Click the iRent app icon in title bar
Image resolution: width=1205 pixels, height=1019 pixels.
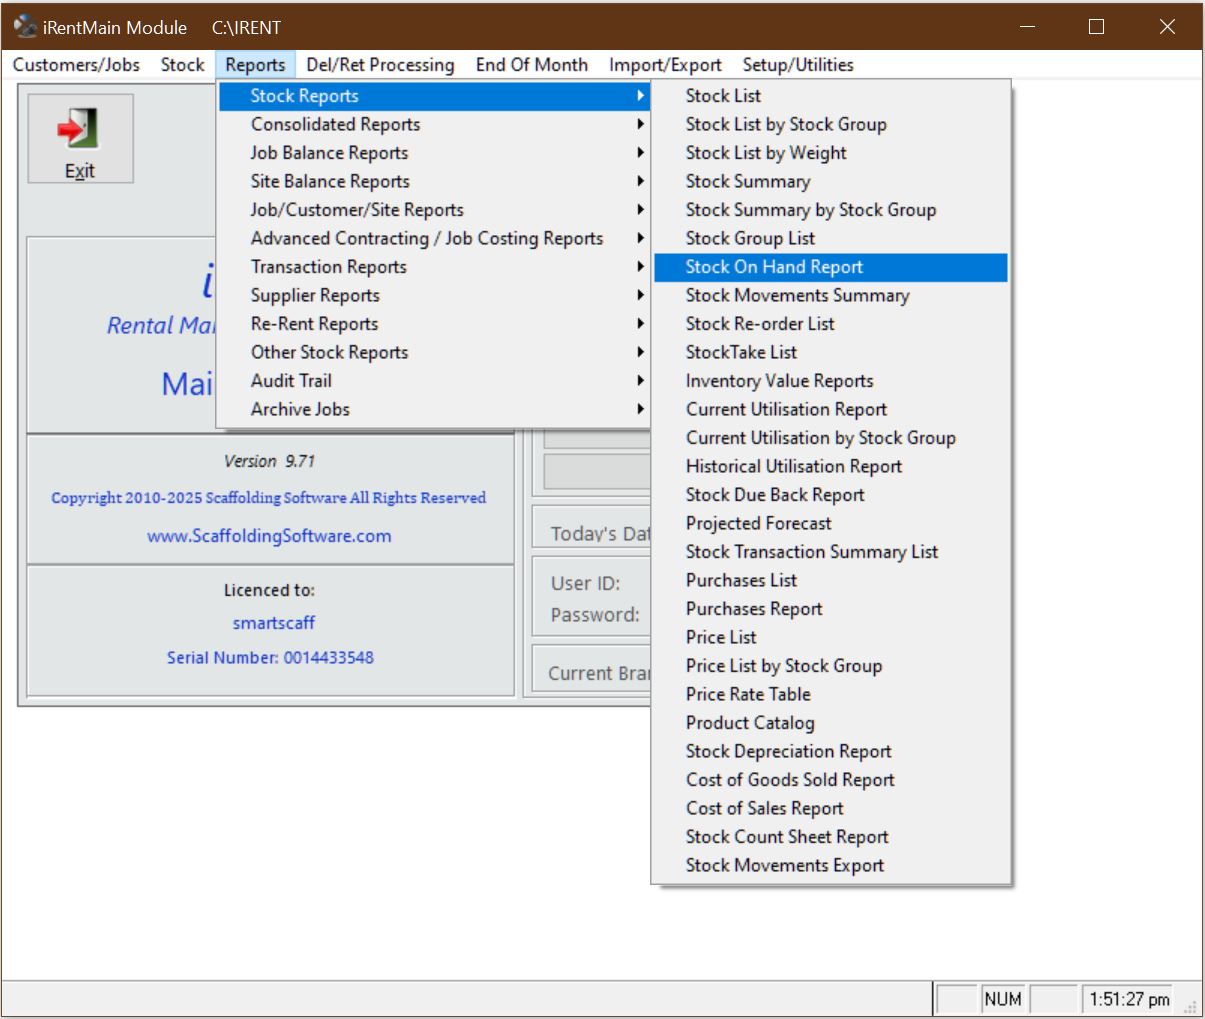25,27
